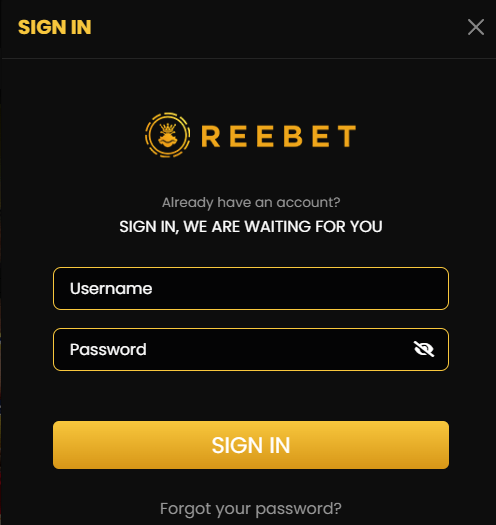This screenshot has width=496, height=525.
Task: Click the Username placeholder label
Action: 111,288
